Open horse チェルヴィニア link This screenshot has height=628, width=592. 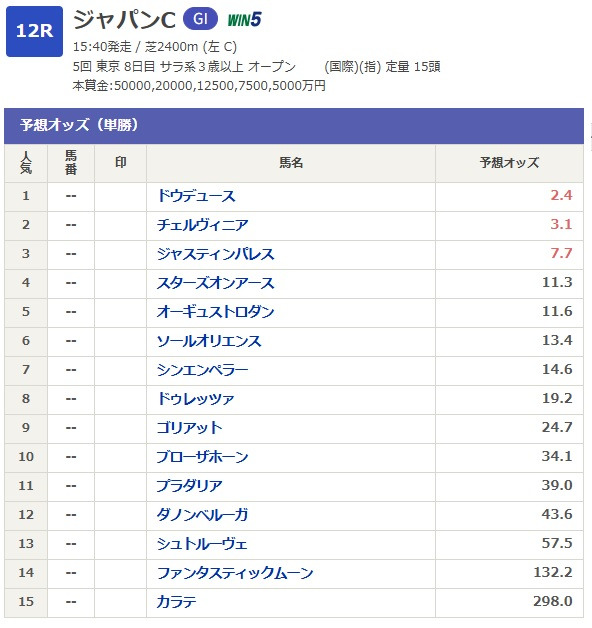tap(202, 225)
